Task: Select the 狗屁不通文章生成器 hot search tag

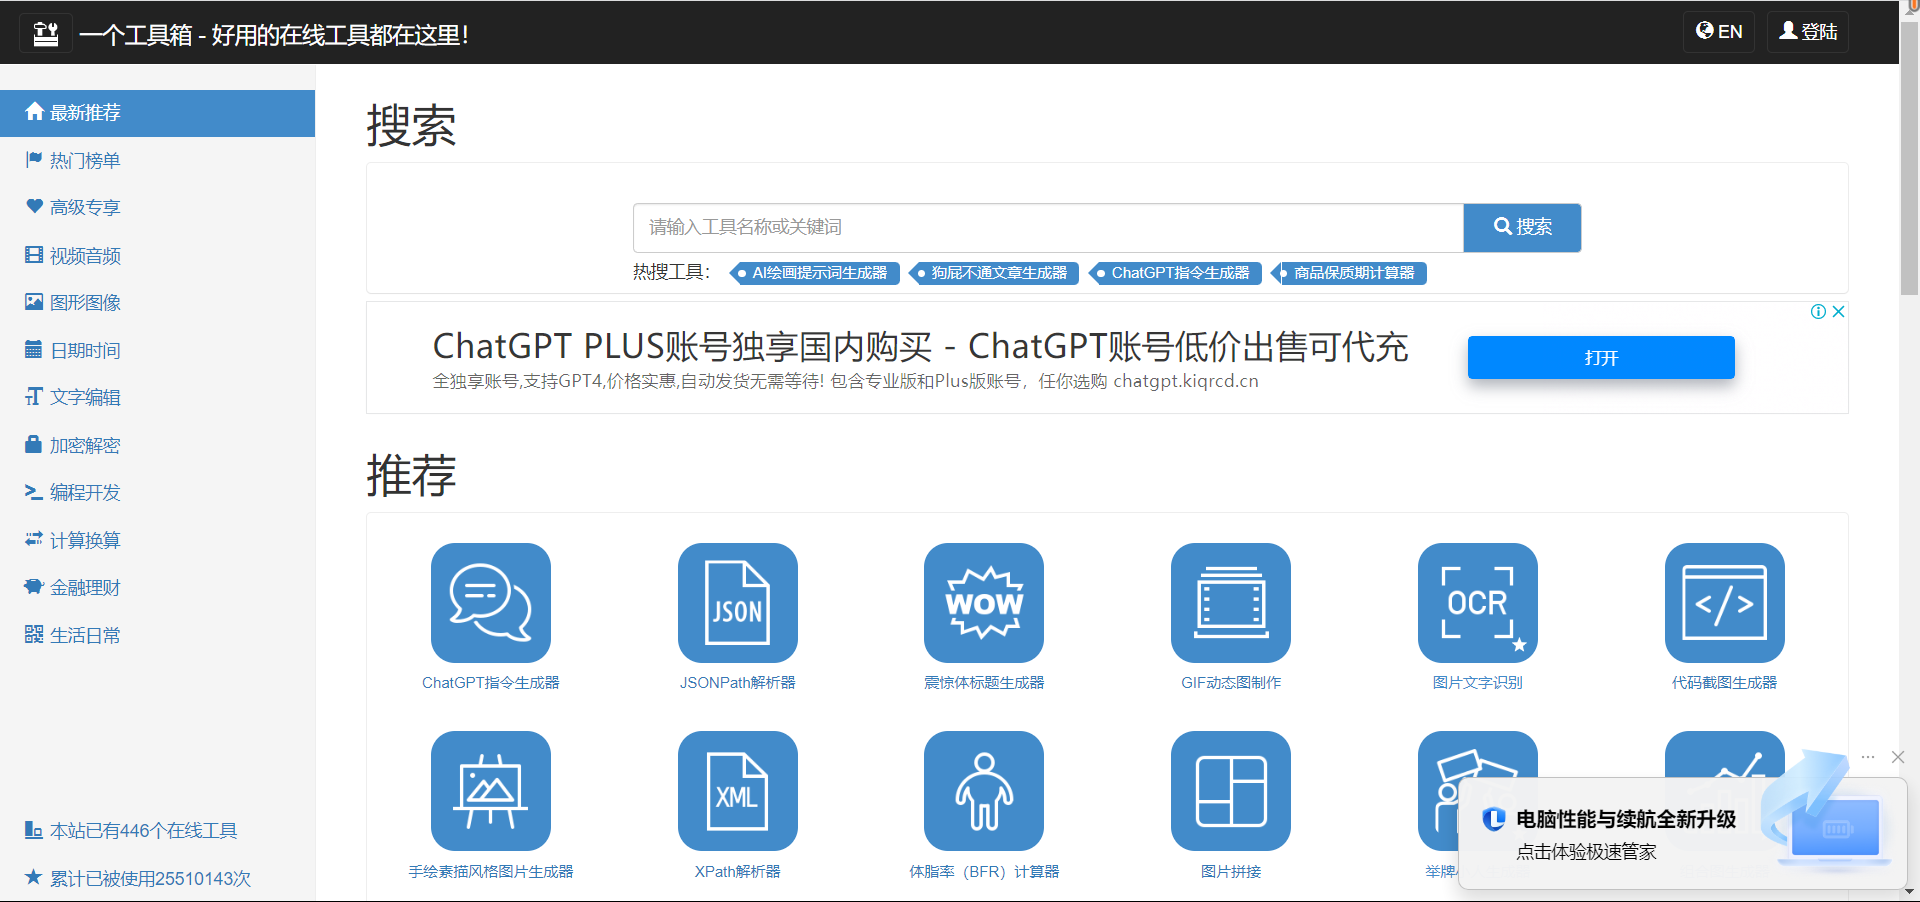Action: click(994, 273)
